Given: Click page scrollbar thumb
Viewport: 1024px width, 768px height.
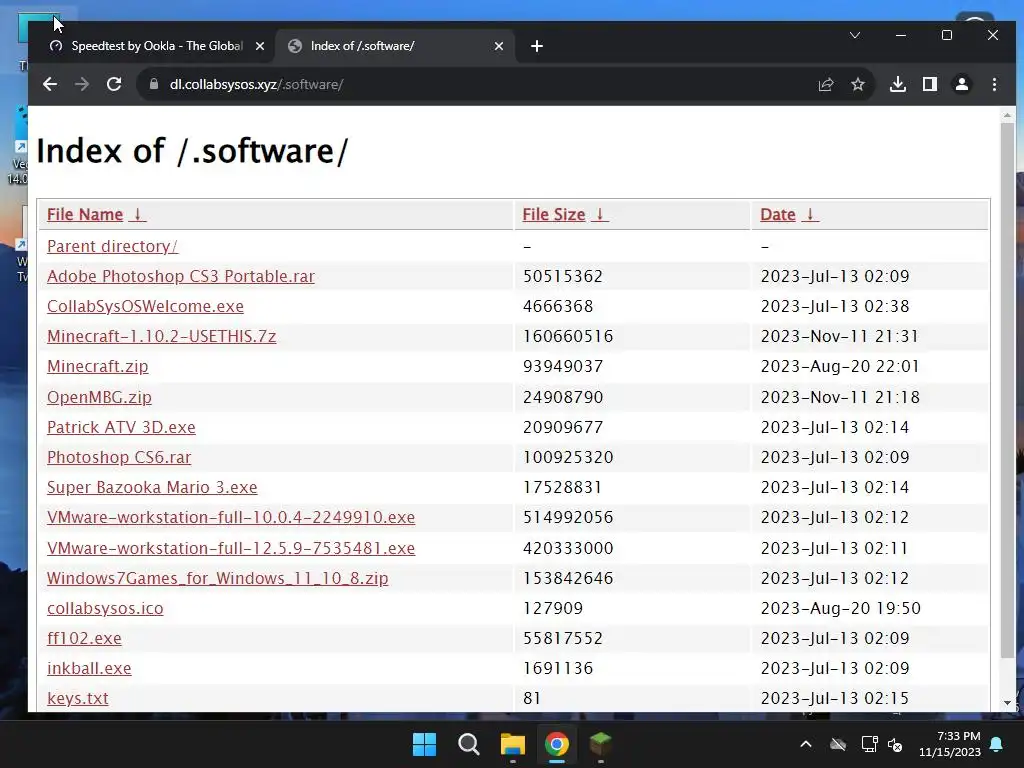Looking at the screenshot, I should tap(1007, 389).
